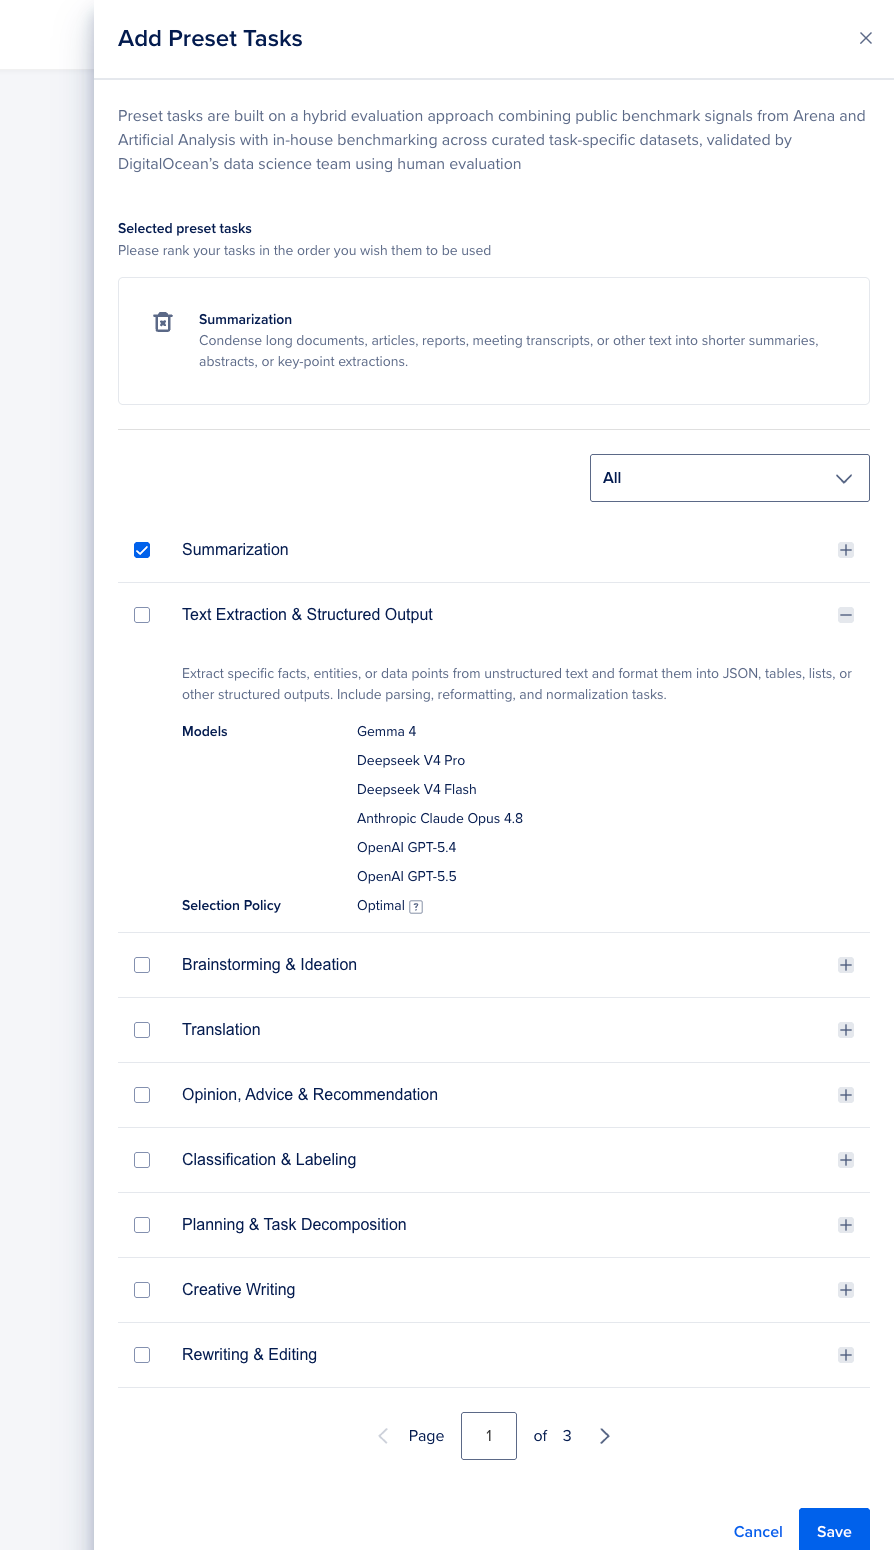Click the Add Preset Tasks title

click(x=210, y=39)
